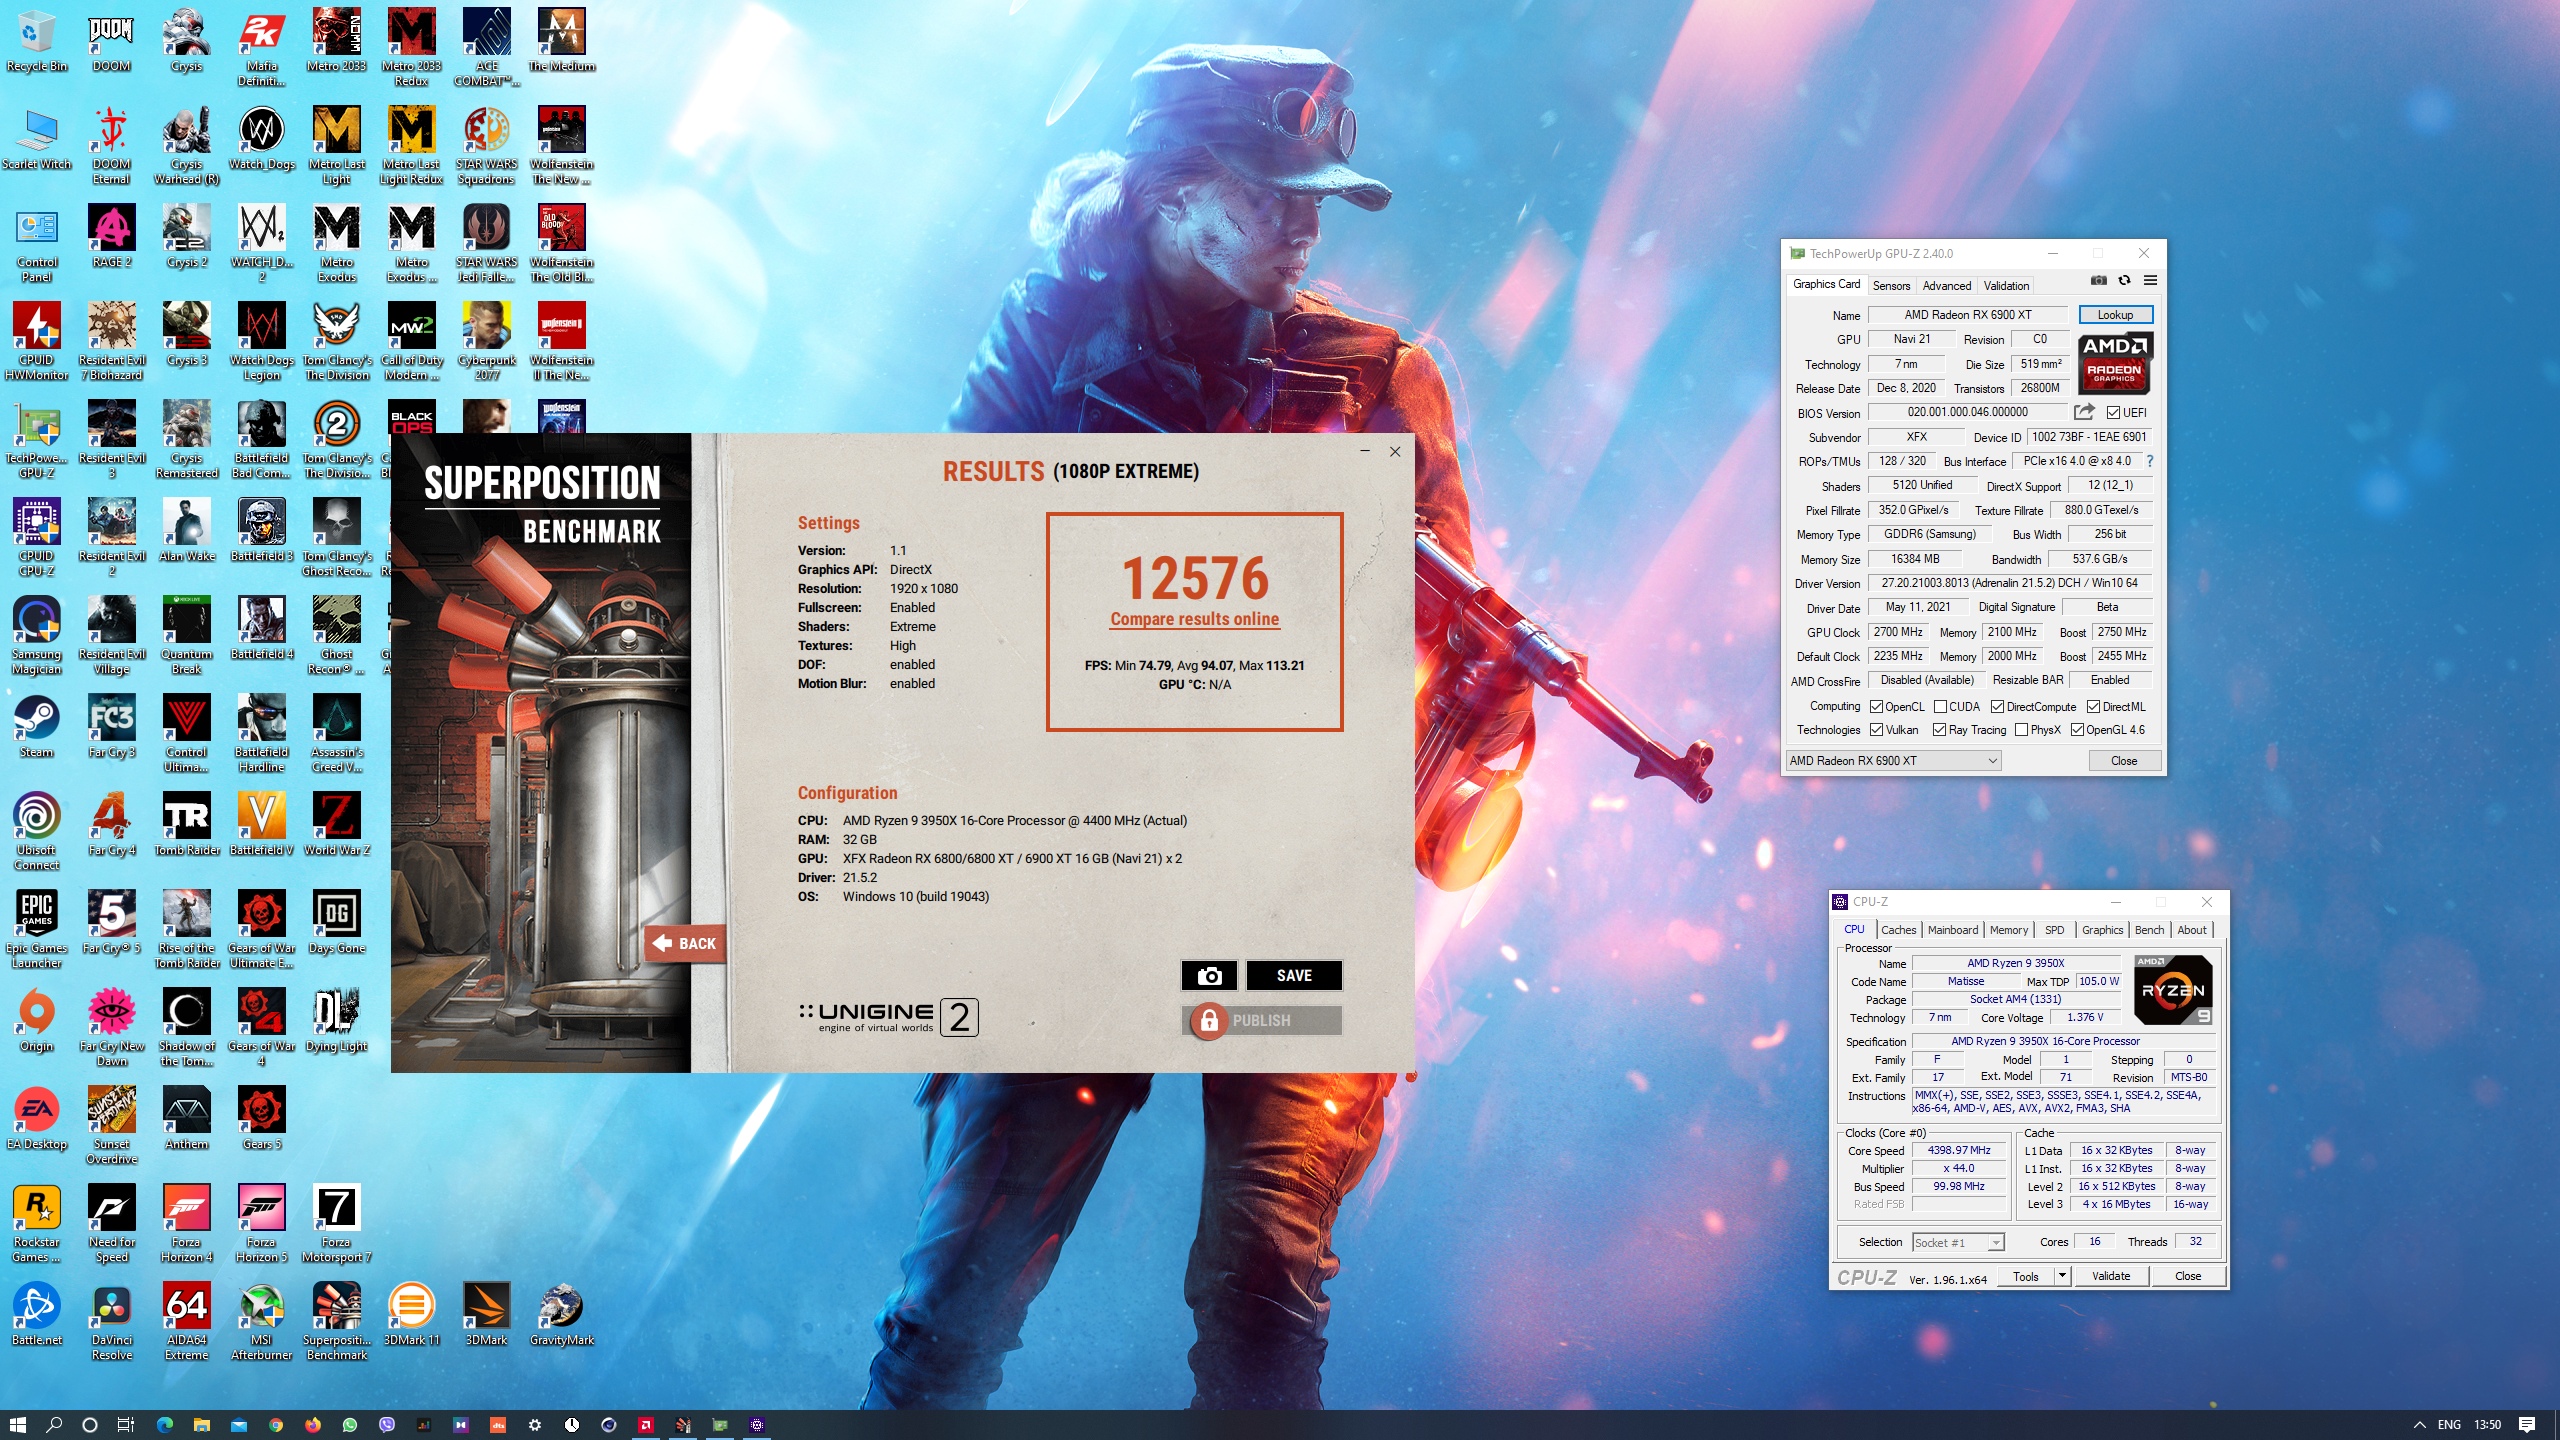
Task: Click the BACK button in Superposition
Action: (685, 943)
